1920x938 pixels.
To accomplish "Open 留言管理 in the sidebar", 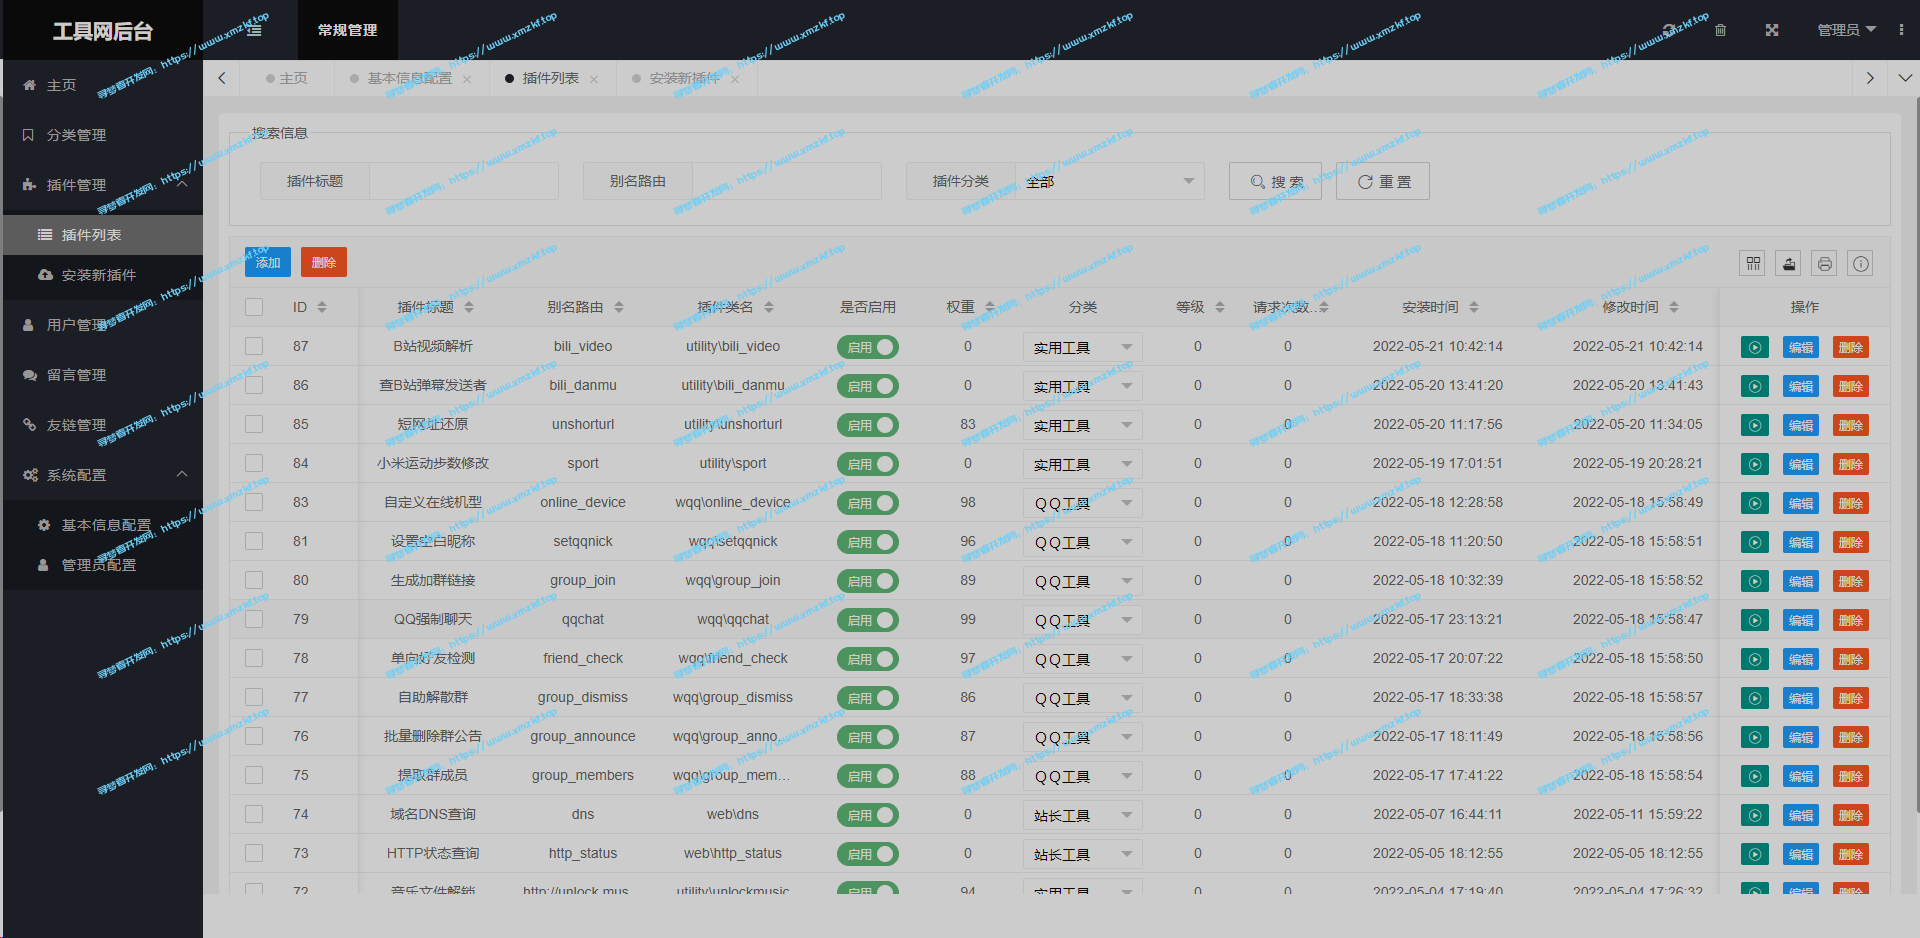I will (102, 375).
